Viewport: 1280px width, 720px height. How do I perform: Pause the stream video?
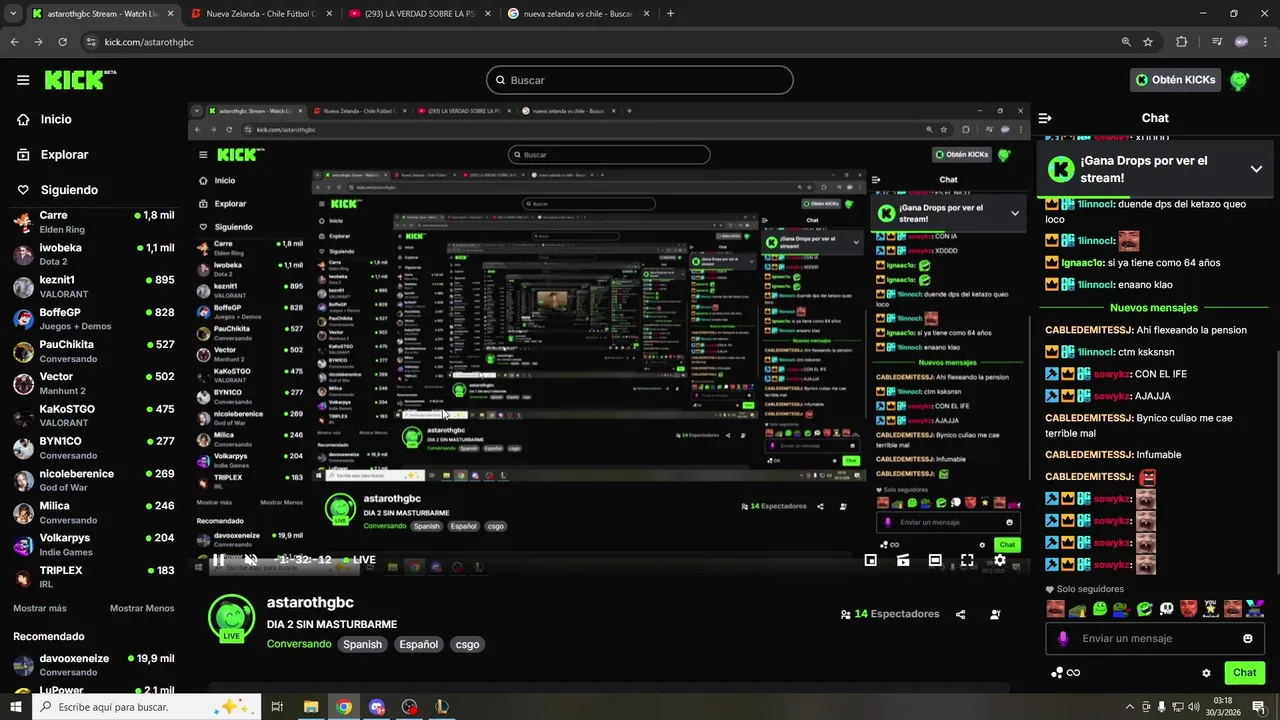[218, 560]
